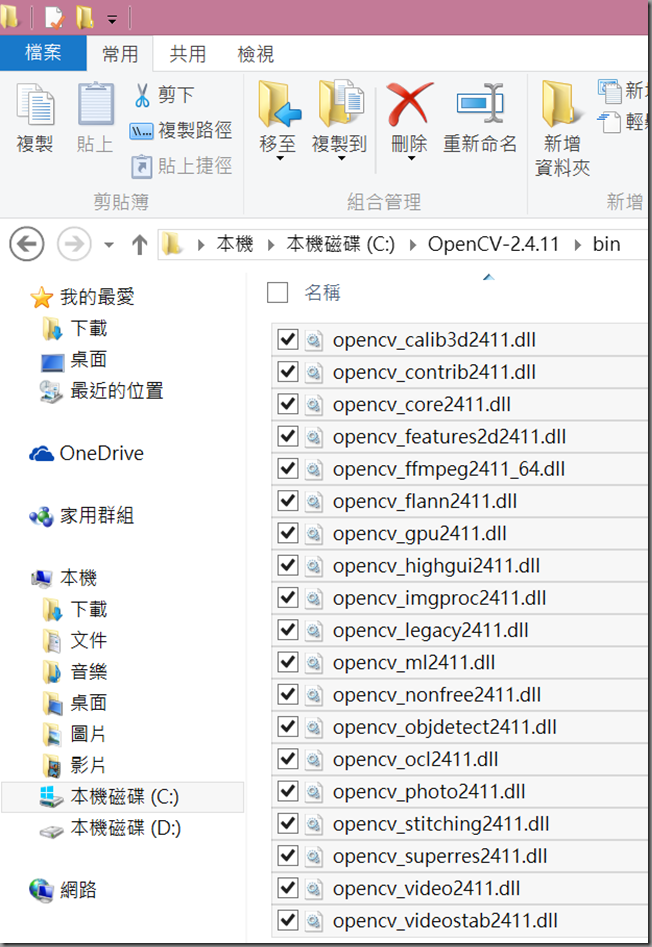The image size is (652, 947).
Task: Uncheck opencv_contrib2411.dll checkbox
Action: pyautogui.click(x=288, y=371)
